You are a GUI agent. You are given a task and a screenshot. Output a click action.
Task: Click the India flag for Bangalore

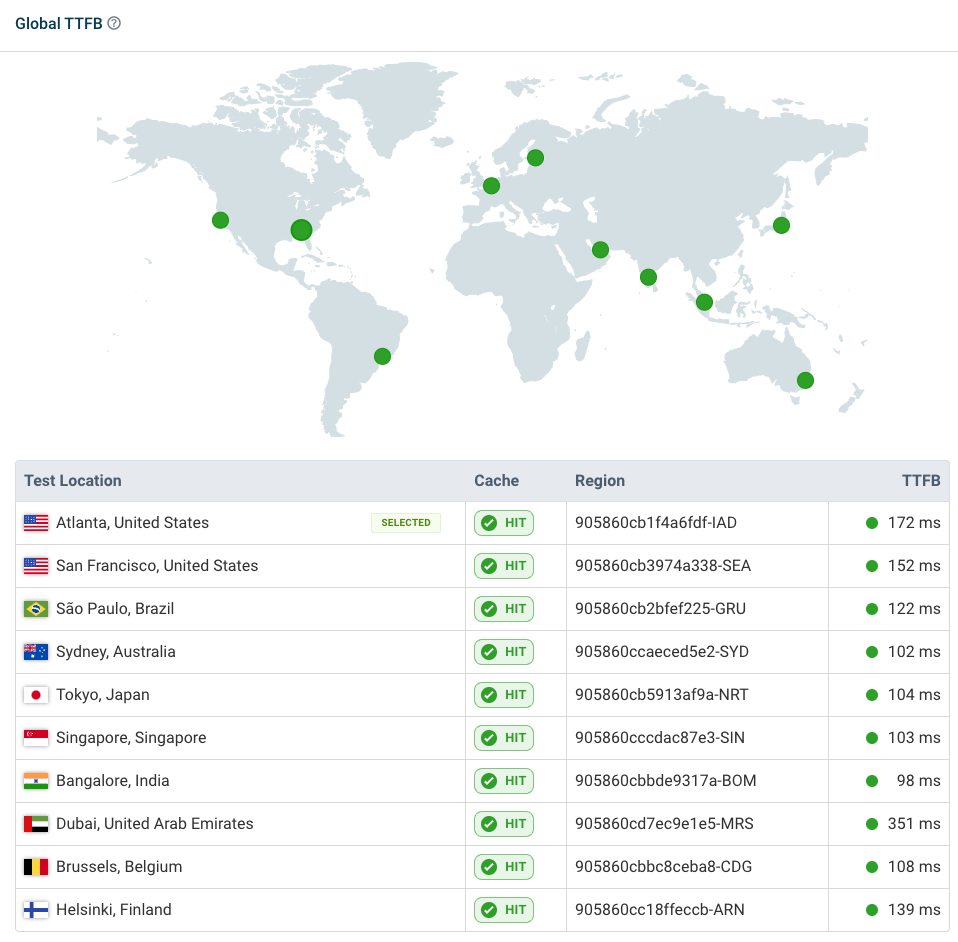click(x=35, y=780)
